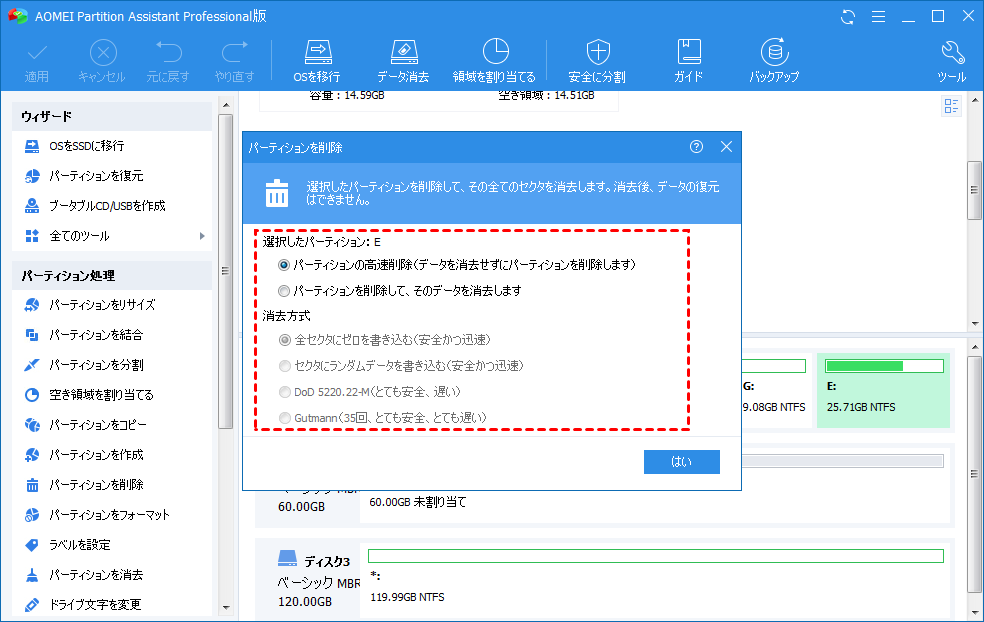This screenshot has width=984, height=622.
Task: Click the E: partition usage bar
Action: pos(884,366)
